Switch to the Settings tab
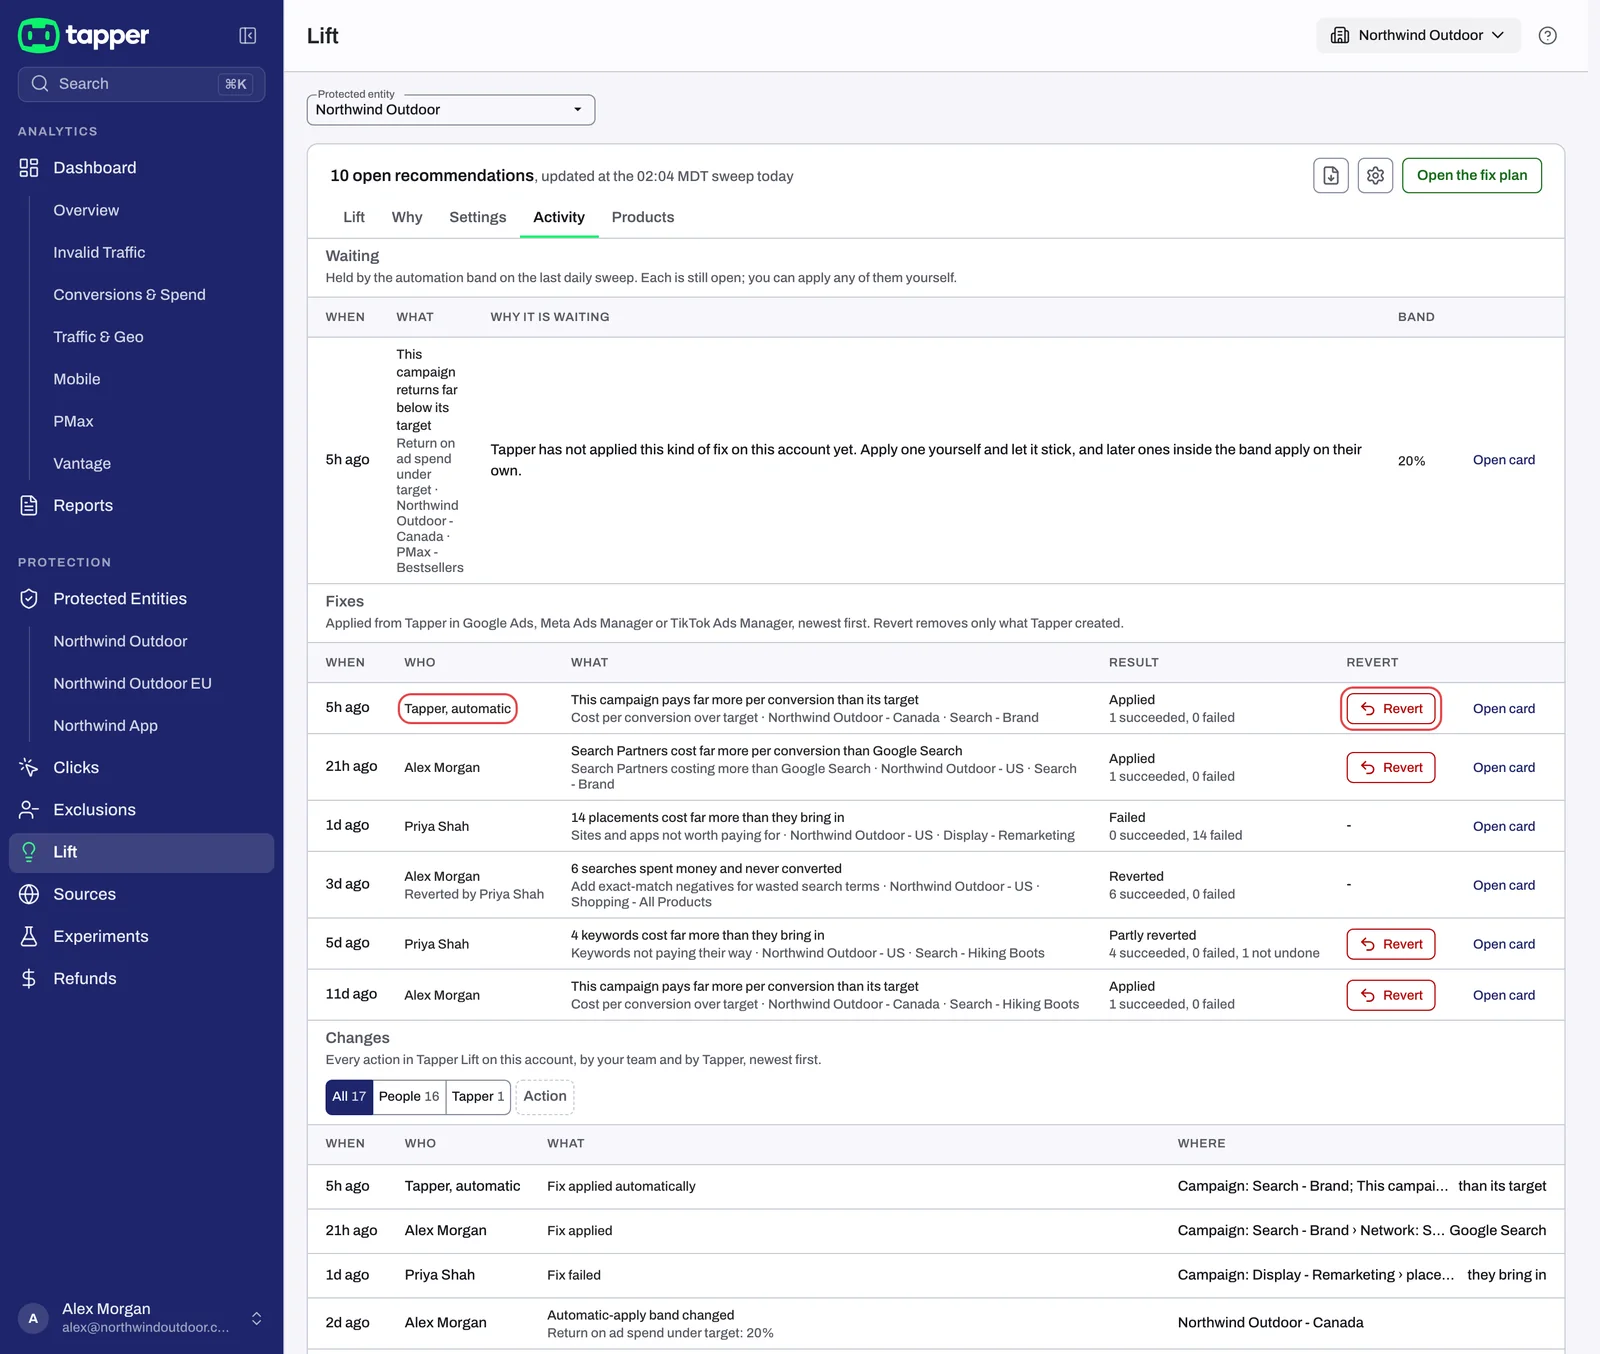Screen dimensions: 1600x1354 [x=478, y=217]
